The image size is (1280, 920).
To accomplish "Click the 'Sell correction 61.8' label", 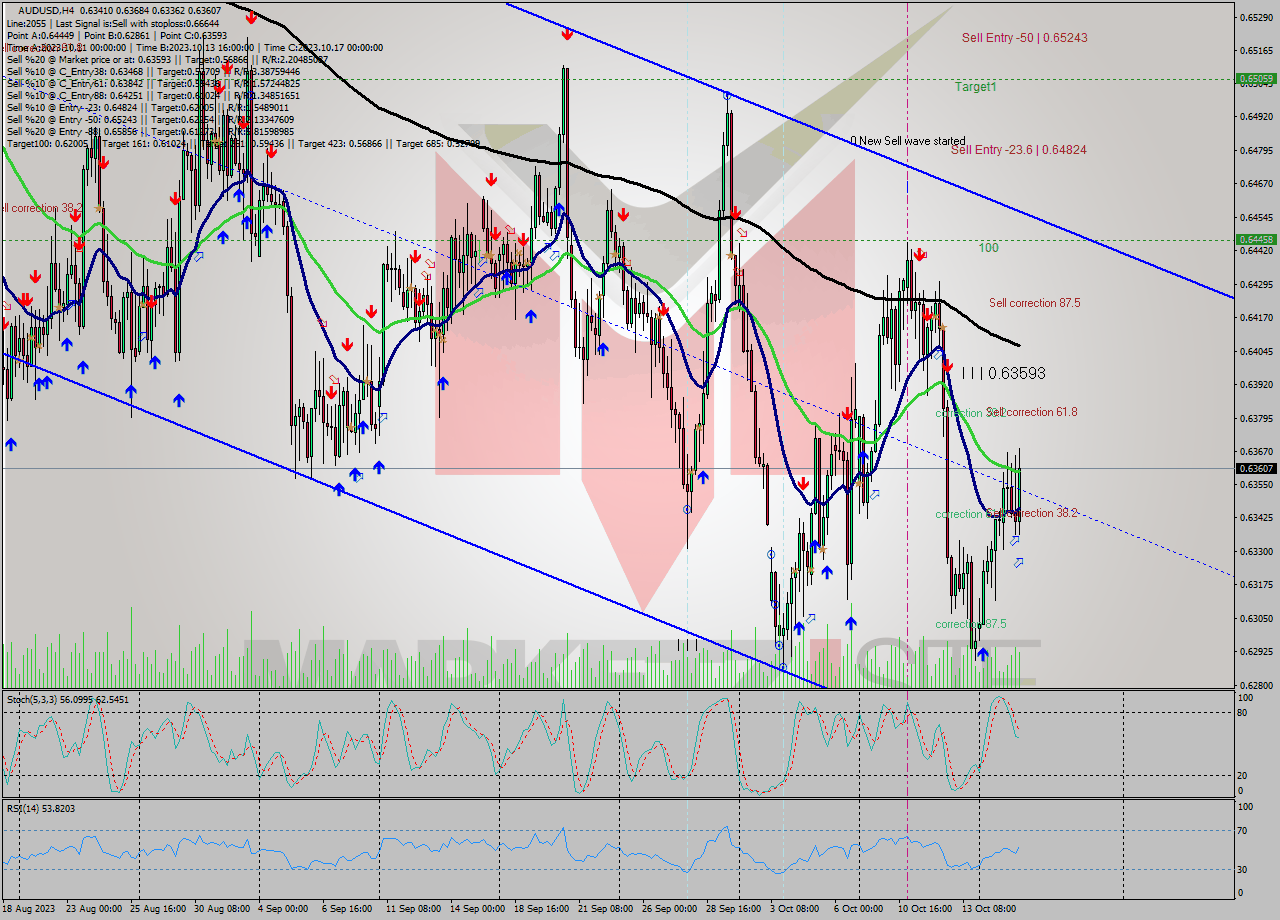I will click(x=1032, y=412).
